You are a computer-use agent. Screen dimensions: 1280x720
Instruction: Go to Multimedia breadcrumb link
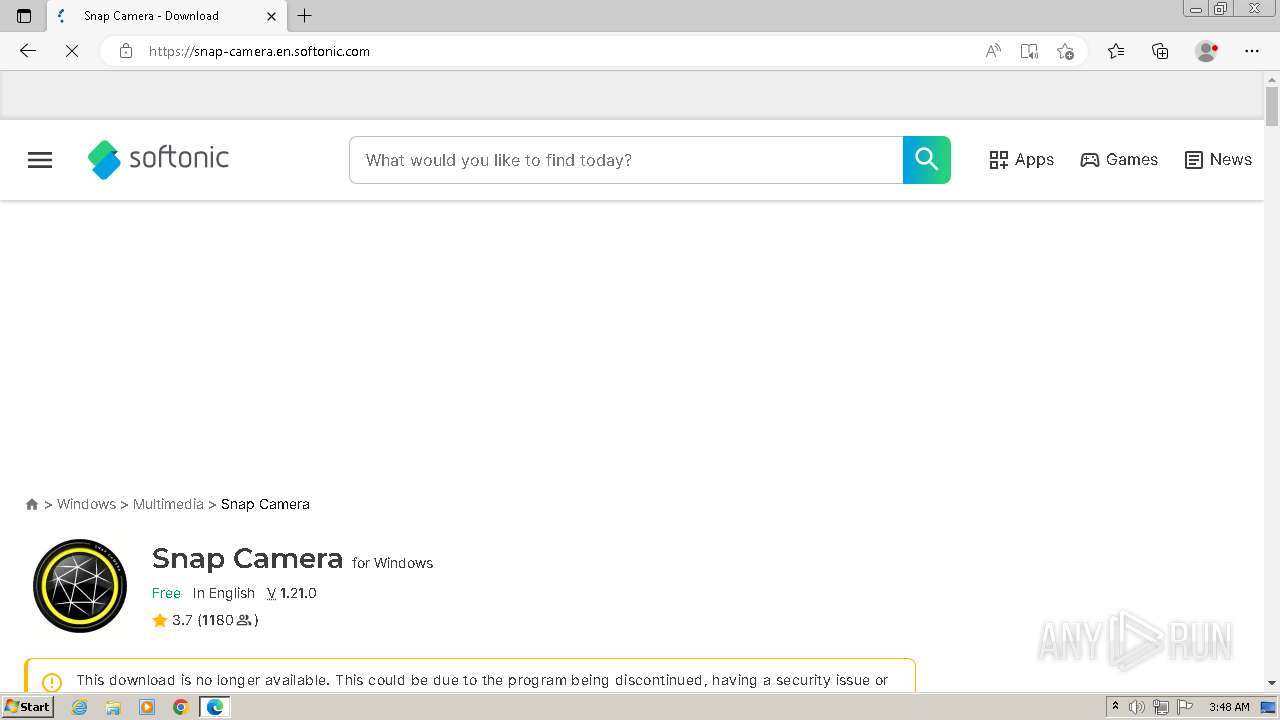coord(168,504)
